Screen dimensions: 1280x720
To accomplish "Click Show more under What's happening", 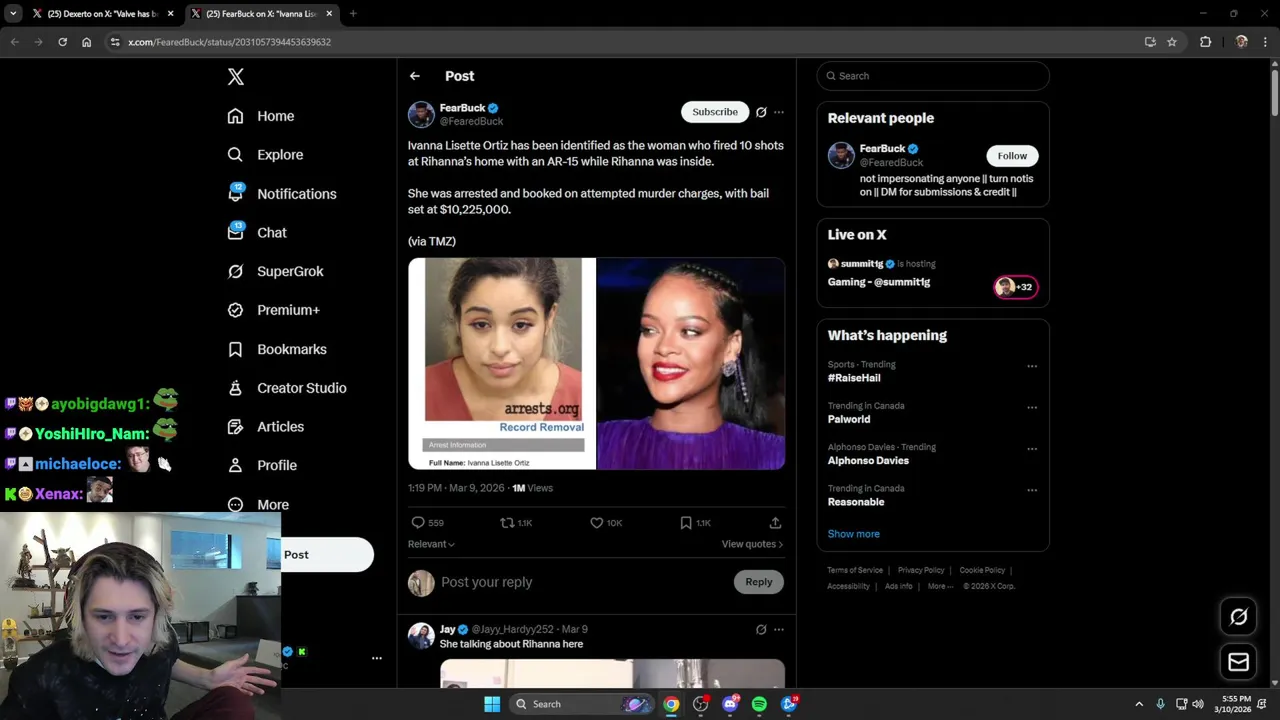I will [x=854, y=534].
